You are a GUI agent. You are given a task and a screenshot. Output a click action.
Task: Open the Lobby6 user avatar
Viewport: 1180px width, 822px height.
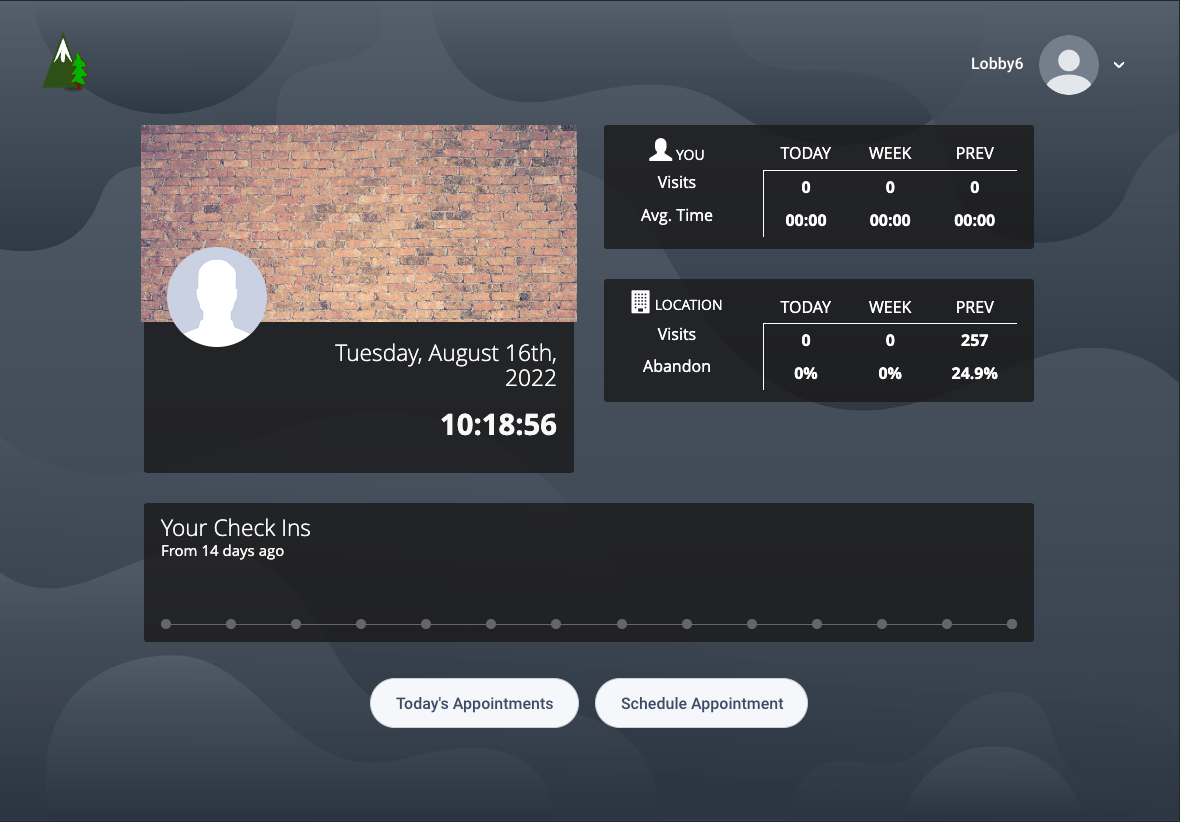[x=1068, y=65]
